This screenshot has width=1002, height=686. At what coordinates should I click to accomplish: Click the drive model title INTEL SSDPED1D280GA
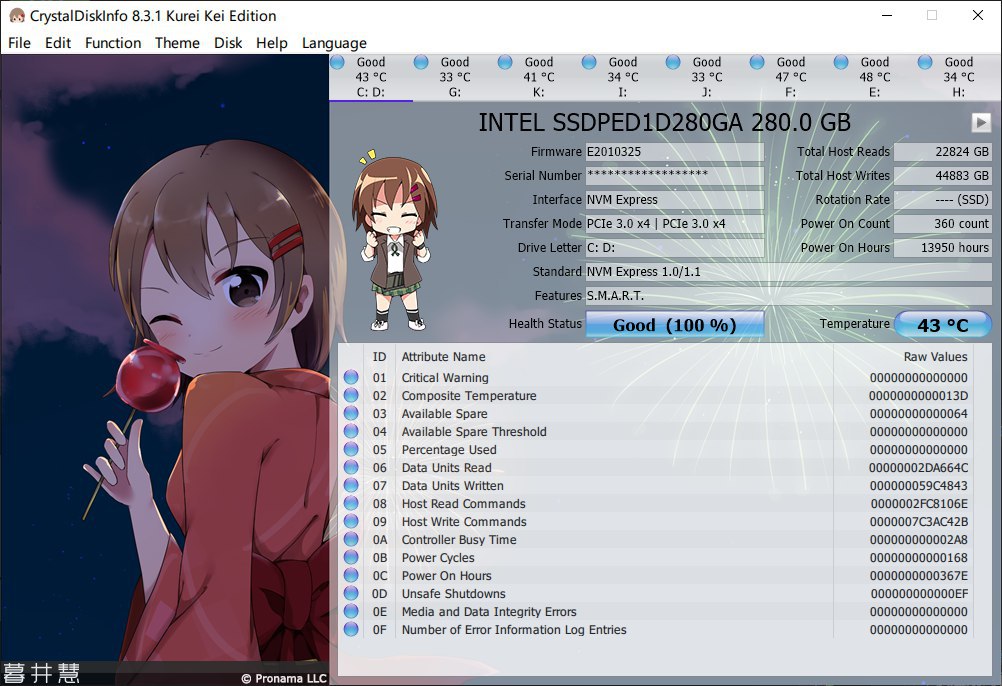[665, 122]
